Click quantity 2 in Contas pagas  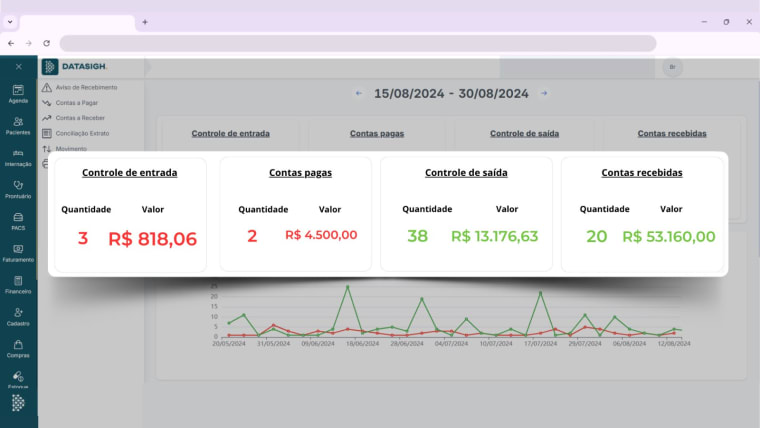pyautogui.click(x=252, y=236)
